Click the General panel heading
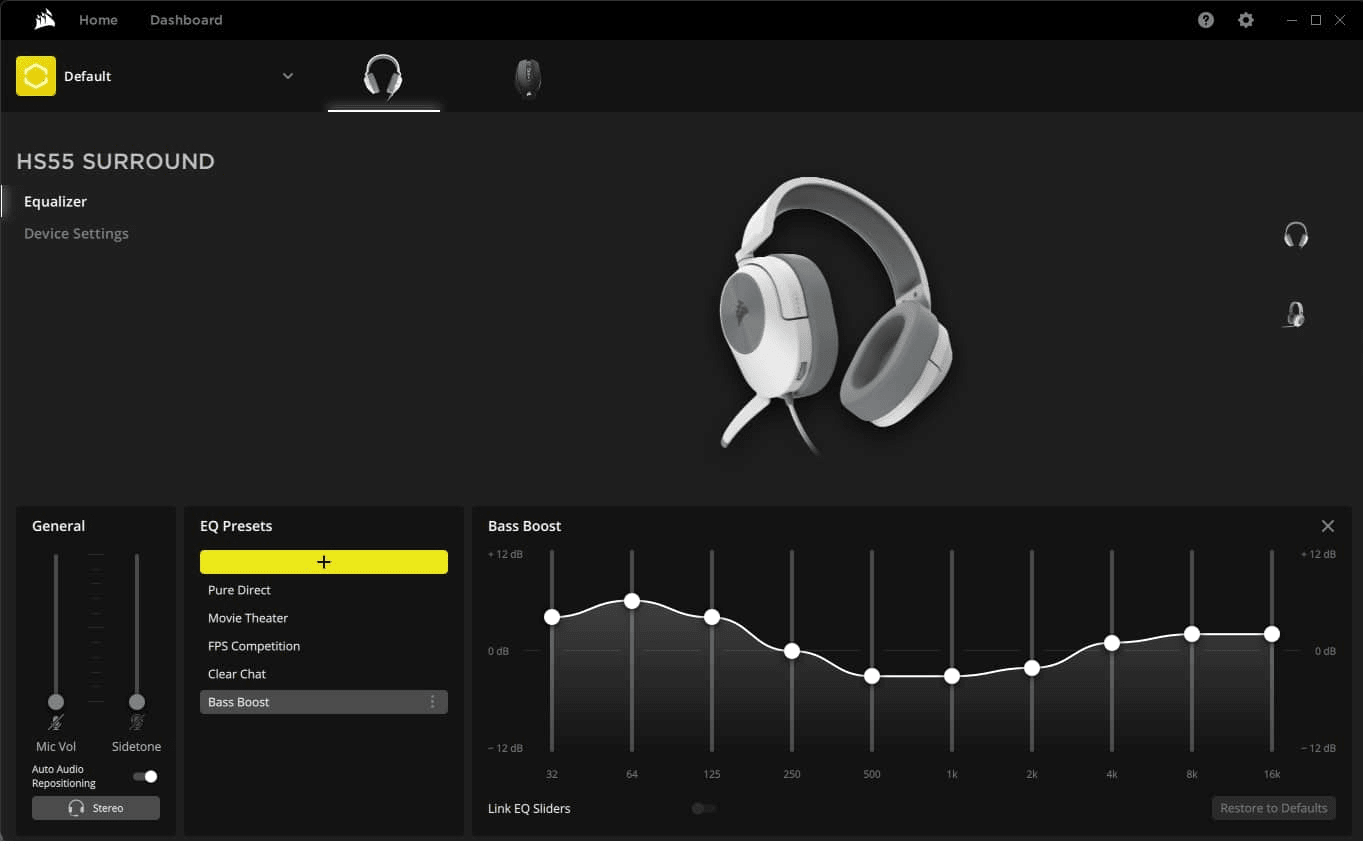 (58, 526)
